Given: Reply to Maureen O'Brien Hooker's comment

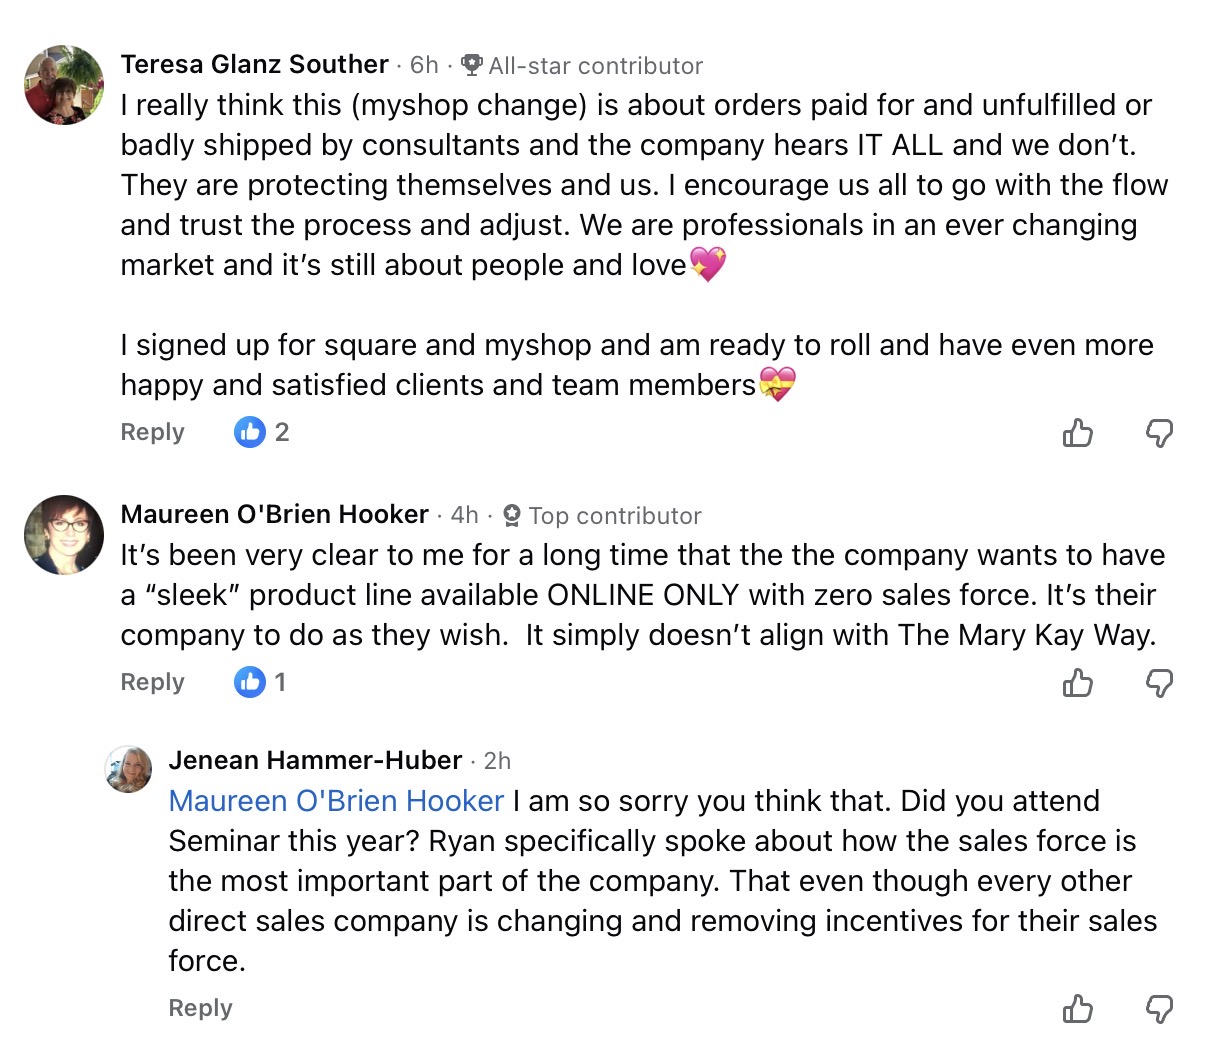Looking at the screenshot, I should [x=152, y=682].
